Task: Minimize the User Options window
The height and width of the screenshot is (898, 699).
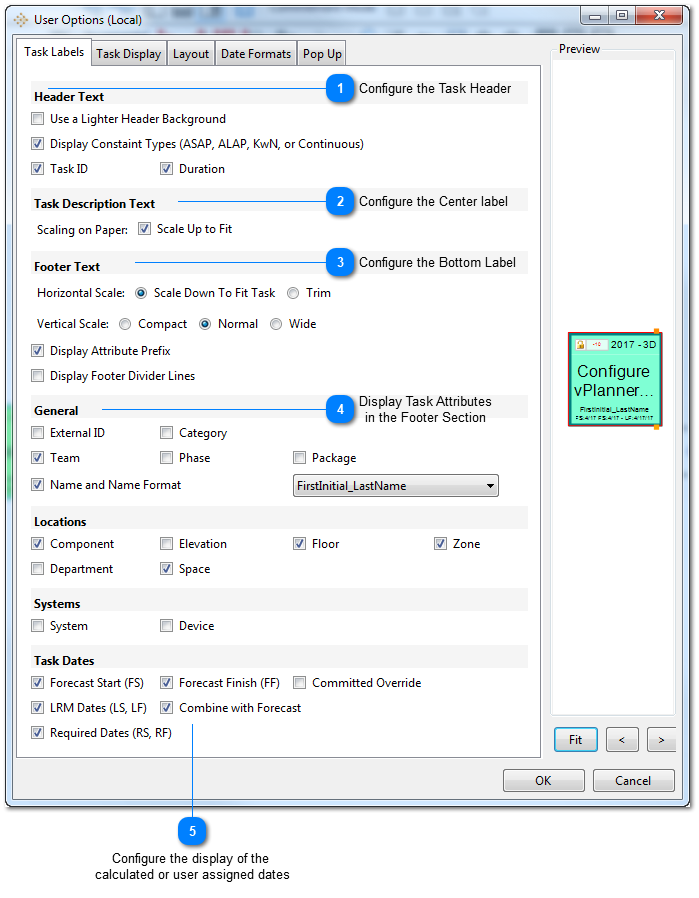Action: click(595, 15)
